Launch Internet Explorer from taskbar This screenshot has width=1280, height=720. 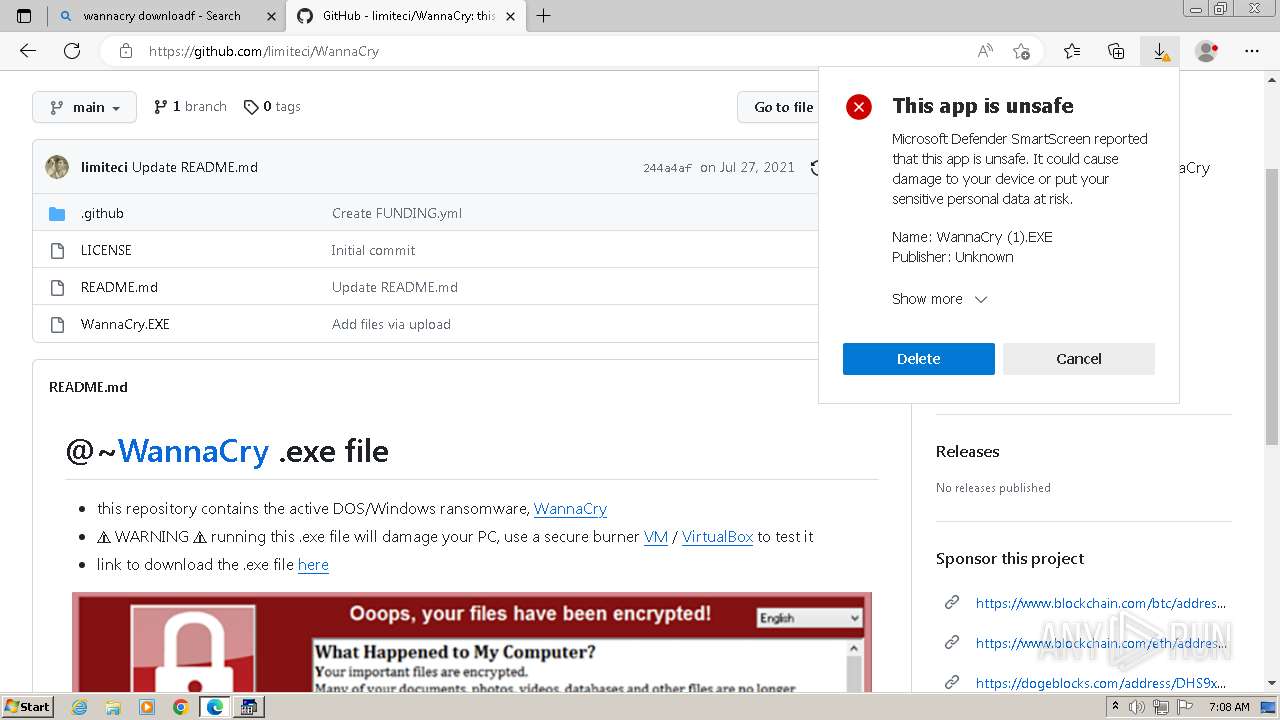[x=80, y=707]
